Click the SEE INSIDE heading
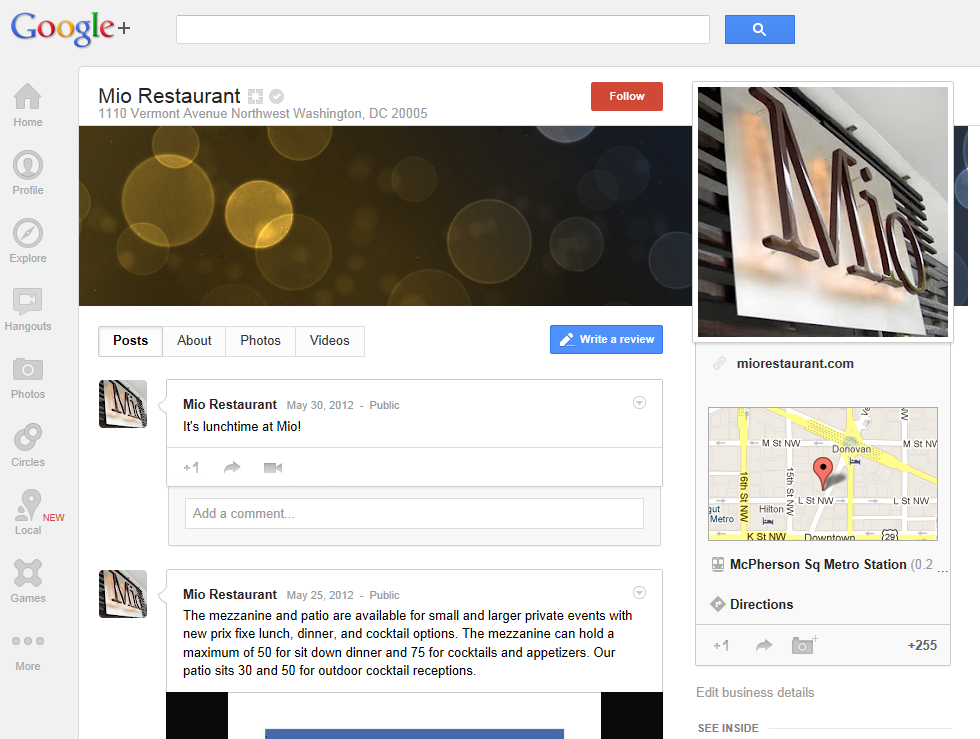 [x=728, y=728]
